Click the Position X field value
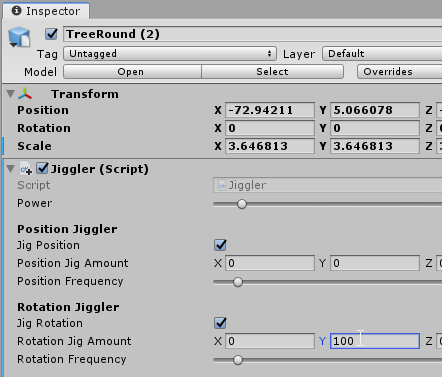The width and height of the screenshot is (442, 377). (x=270, y=110)
